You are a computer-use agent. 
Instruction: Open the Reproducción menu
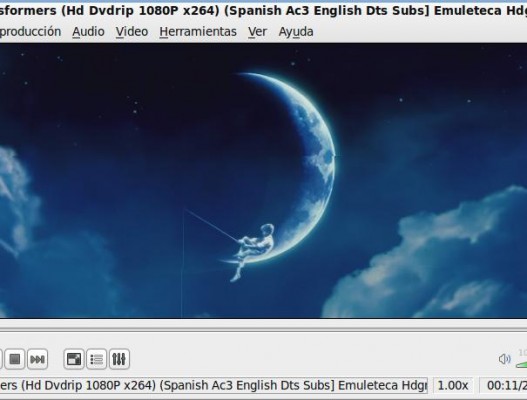[x=30, y=32]
